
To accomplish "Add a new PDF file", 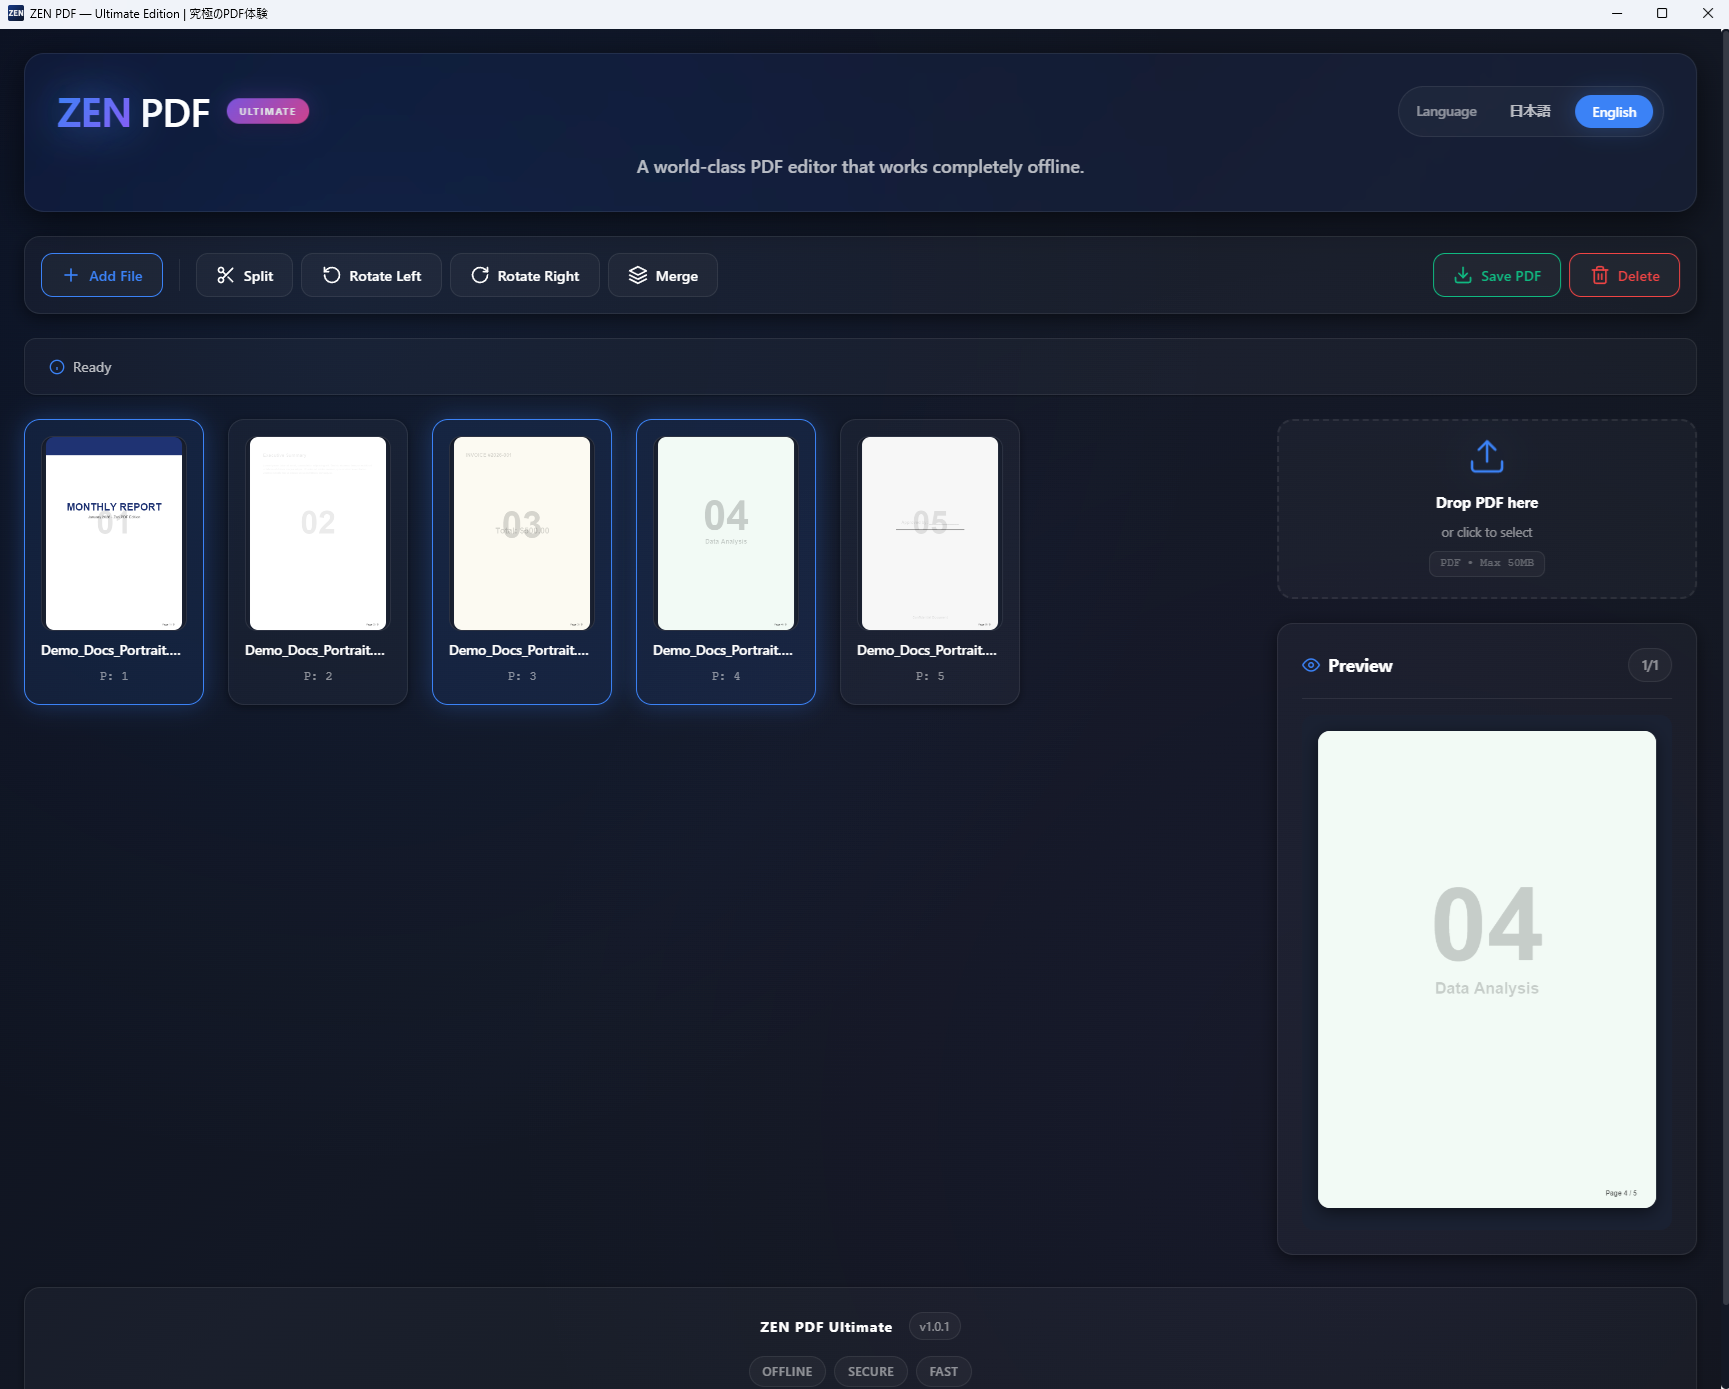I will tap(102, 275).
